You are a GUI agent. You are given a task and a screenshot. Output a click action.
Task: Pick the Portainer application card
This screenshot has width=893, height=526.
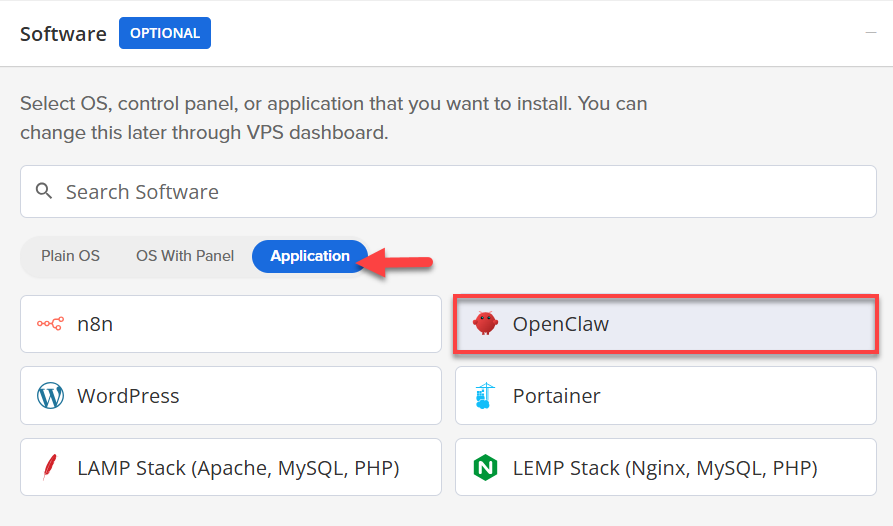(x=666, y=396)
